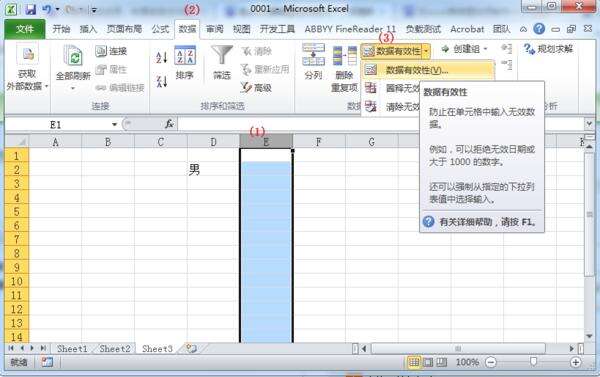Viewport: 600px width, 377px height.
Task: Open the Solver (规划求解) button
Action: [548, 49]
